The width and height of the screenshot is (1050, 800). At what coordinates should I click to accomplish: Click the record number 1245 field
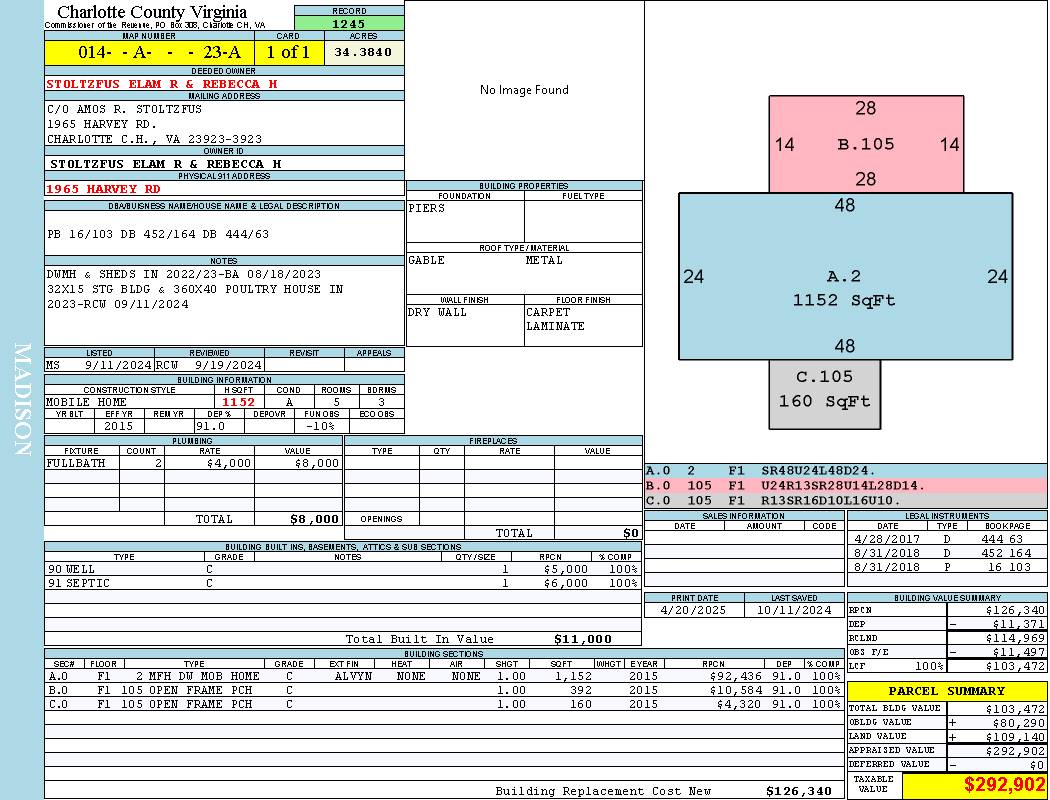pos(349,23)
